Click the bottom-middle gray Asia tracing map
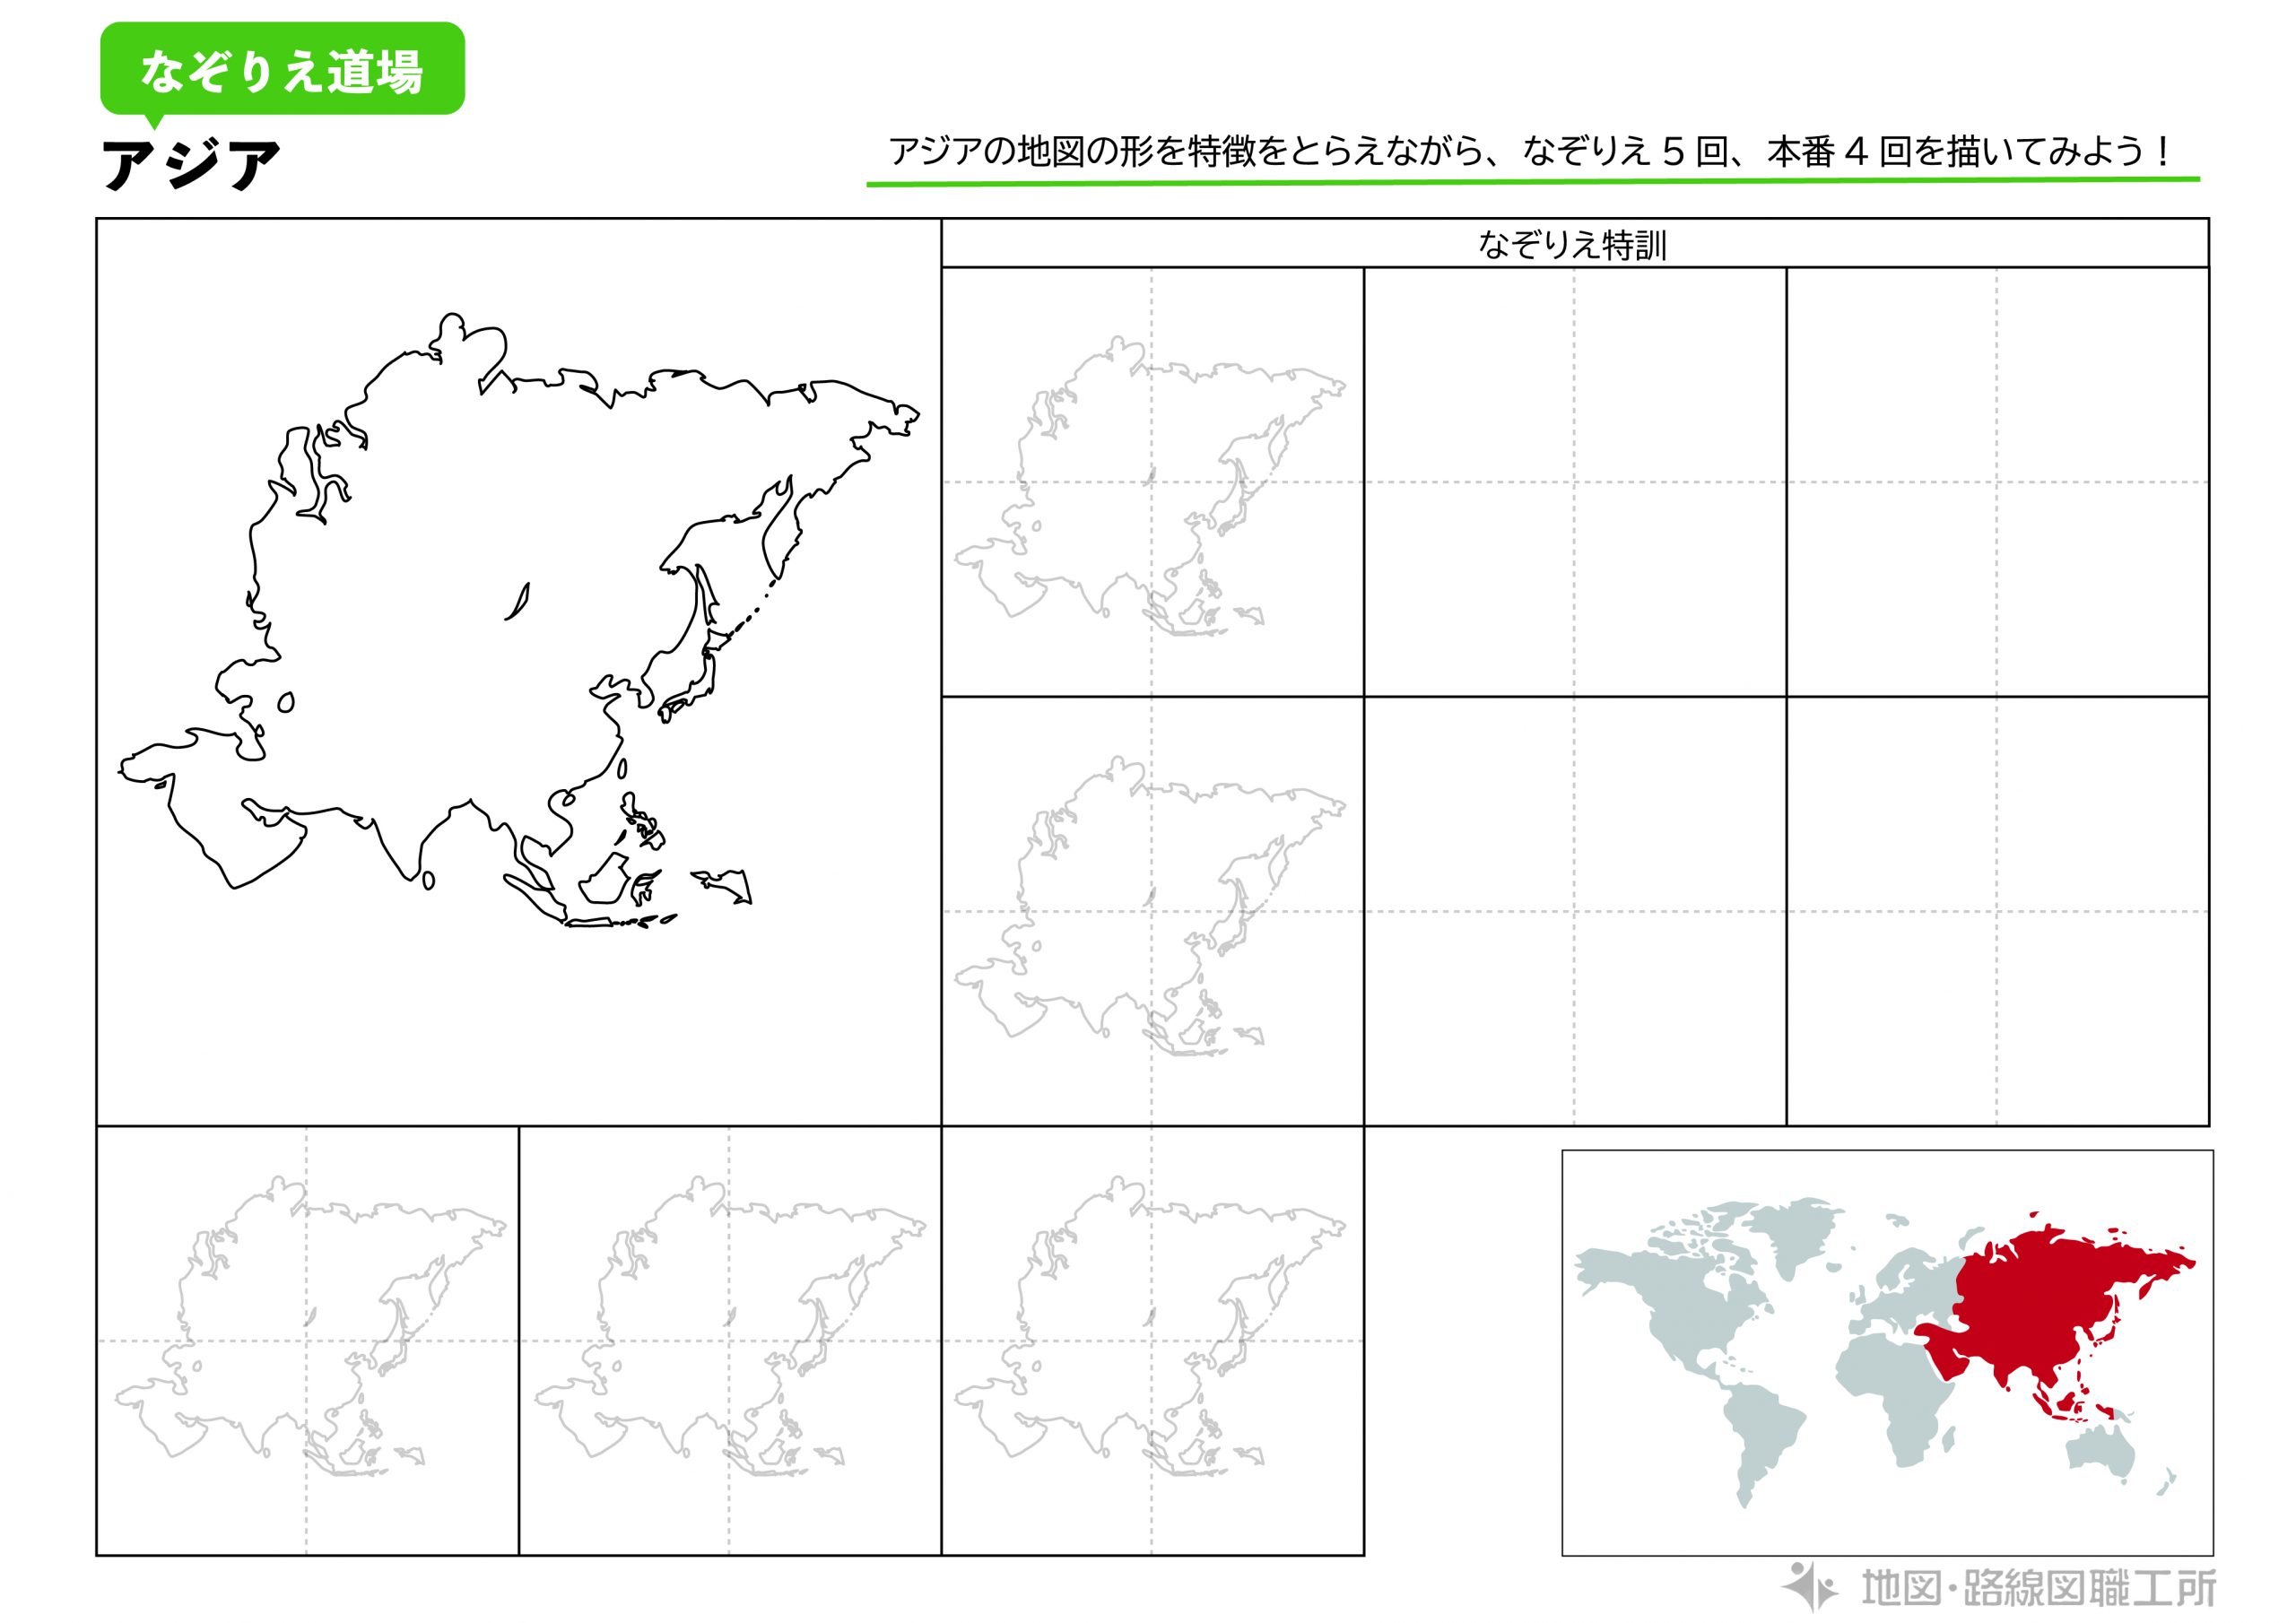This screenshot has width=2296, height=1623. point(730,1327)
